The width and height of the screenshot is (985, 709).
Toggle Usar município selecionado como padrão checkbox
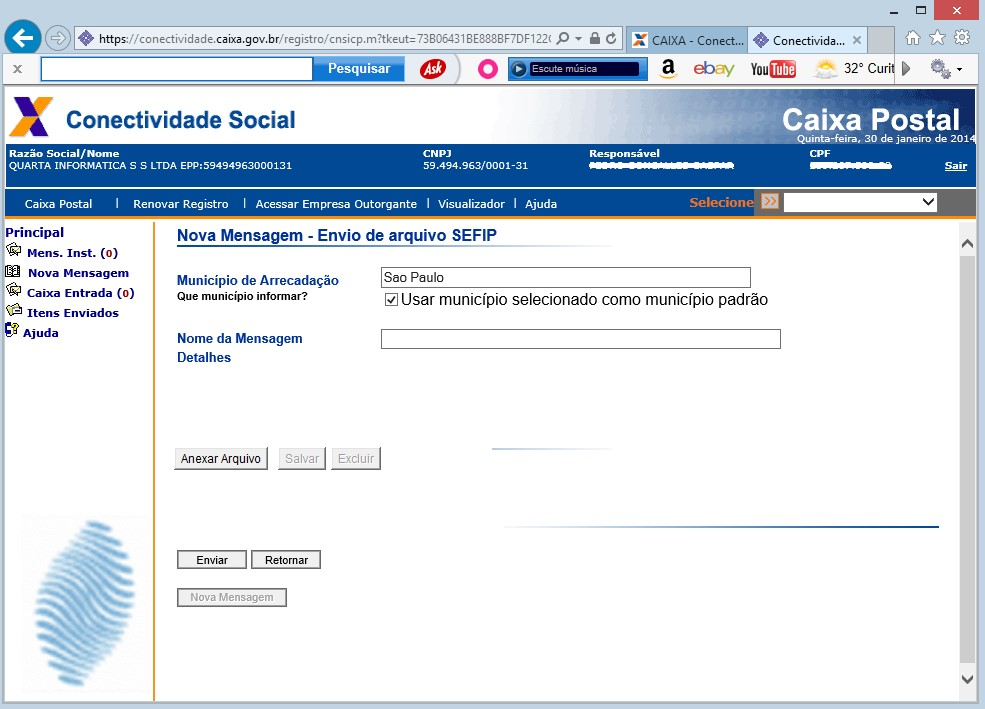pyautogui.click(x=391, y=300)
